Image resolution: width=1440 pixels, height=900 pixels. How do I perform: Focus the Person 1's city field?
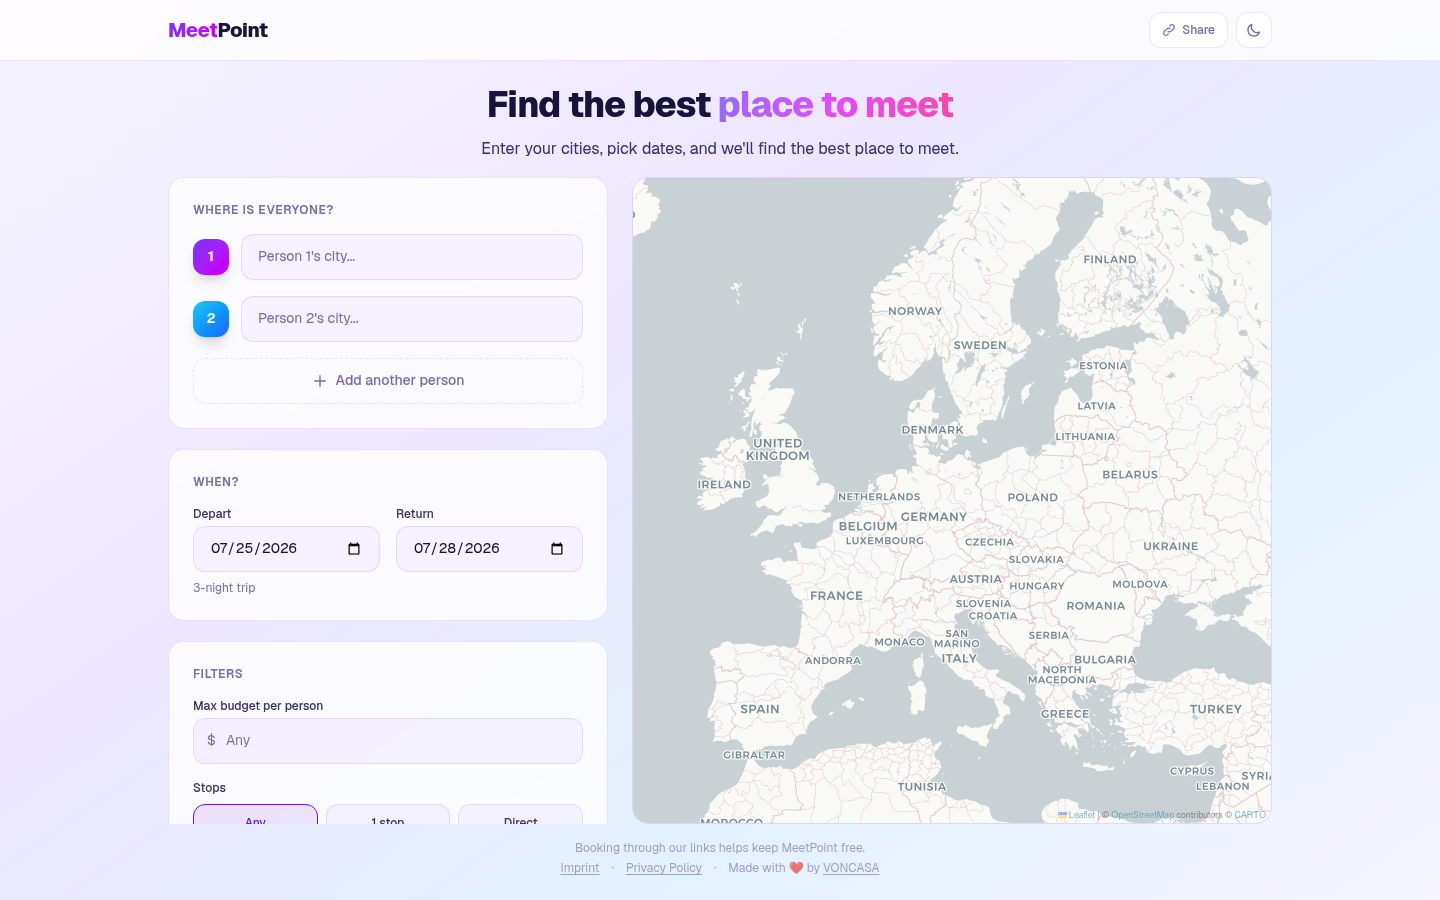[x=412, y=257]
